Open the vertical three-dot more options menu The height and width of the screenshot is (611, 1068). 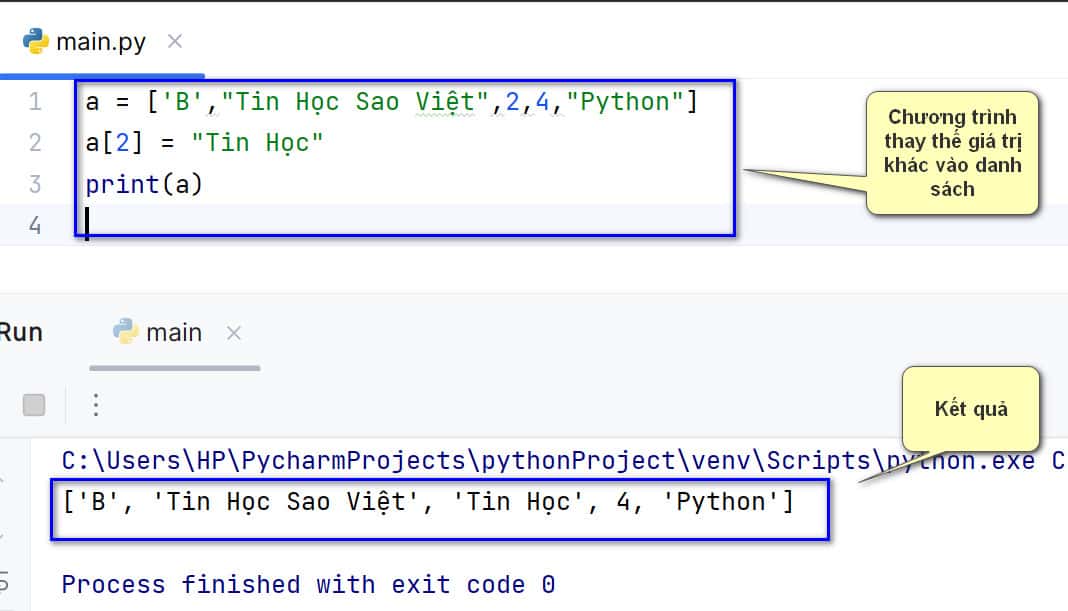tap(96, 405)
